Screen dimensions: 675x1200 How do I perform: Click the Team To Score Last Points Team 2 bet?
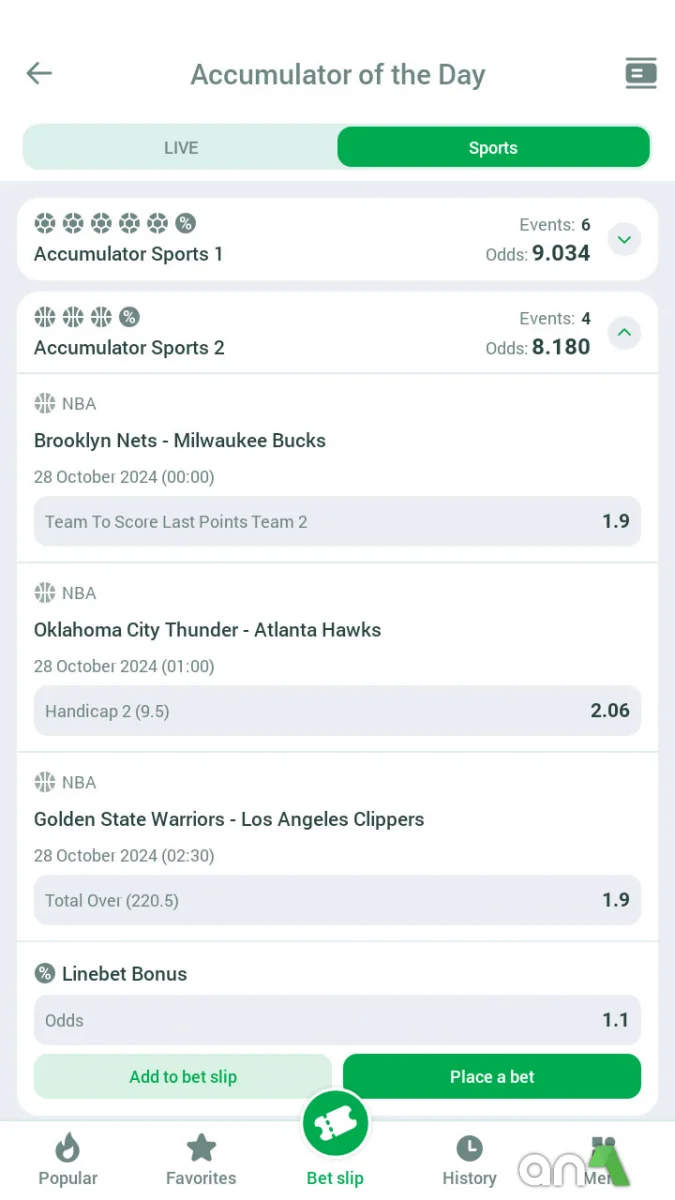pyautogui.click(x=337, y=521)
